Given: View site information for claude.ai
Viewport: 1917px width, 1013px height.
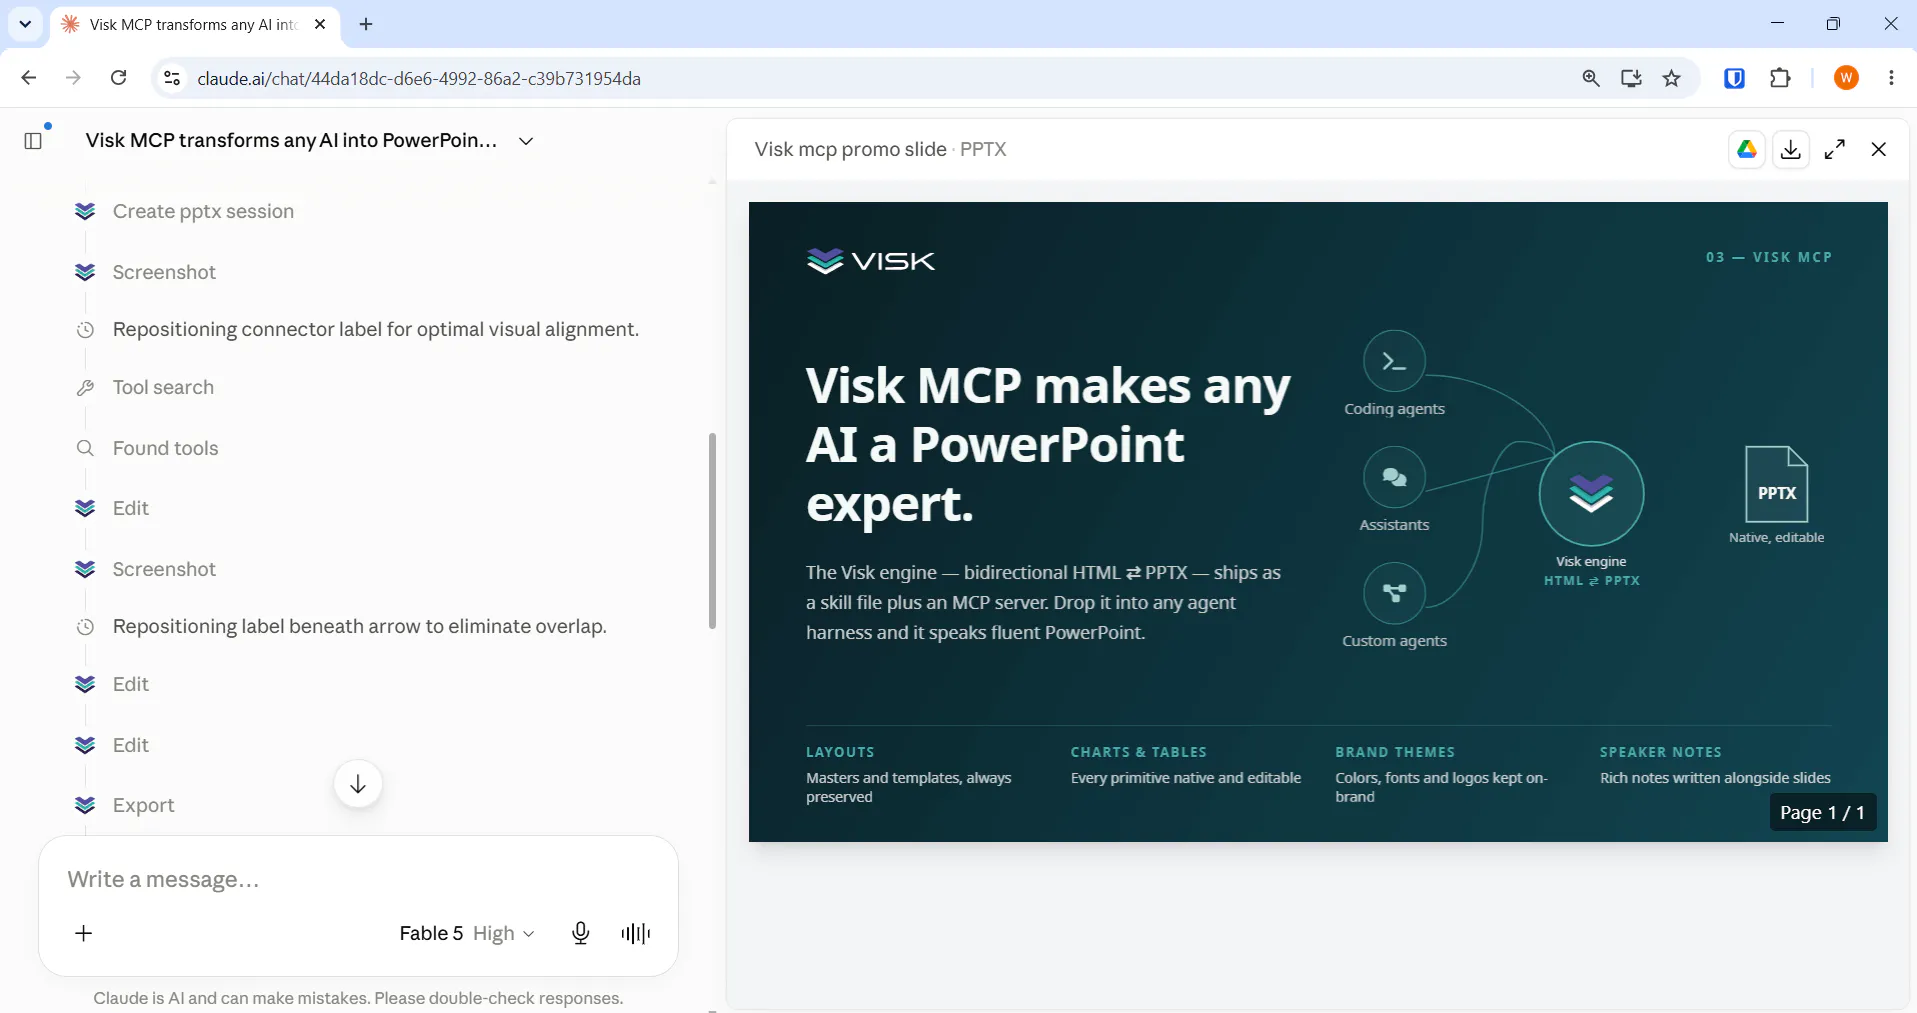Looking at the screenshot, I should click(x=172, y=78).
